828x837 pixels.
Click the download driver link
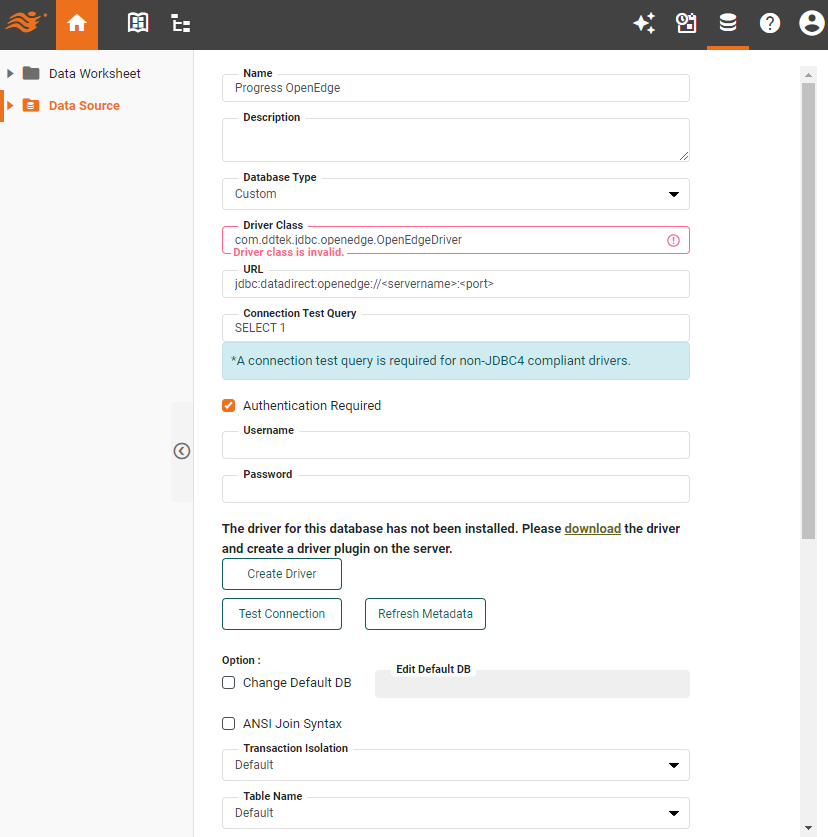pos(592,528)
